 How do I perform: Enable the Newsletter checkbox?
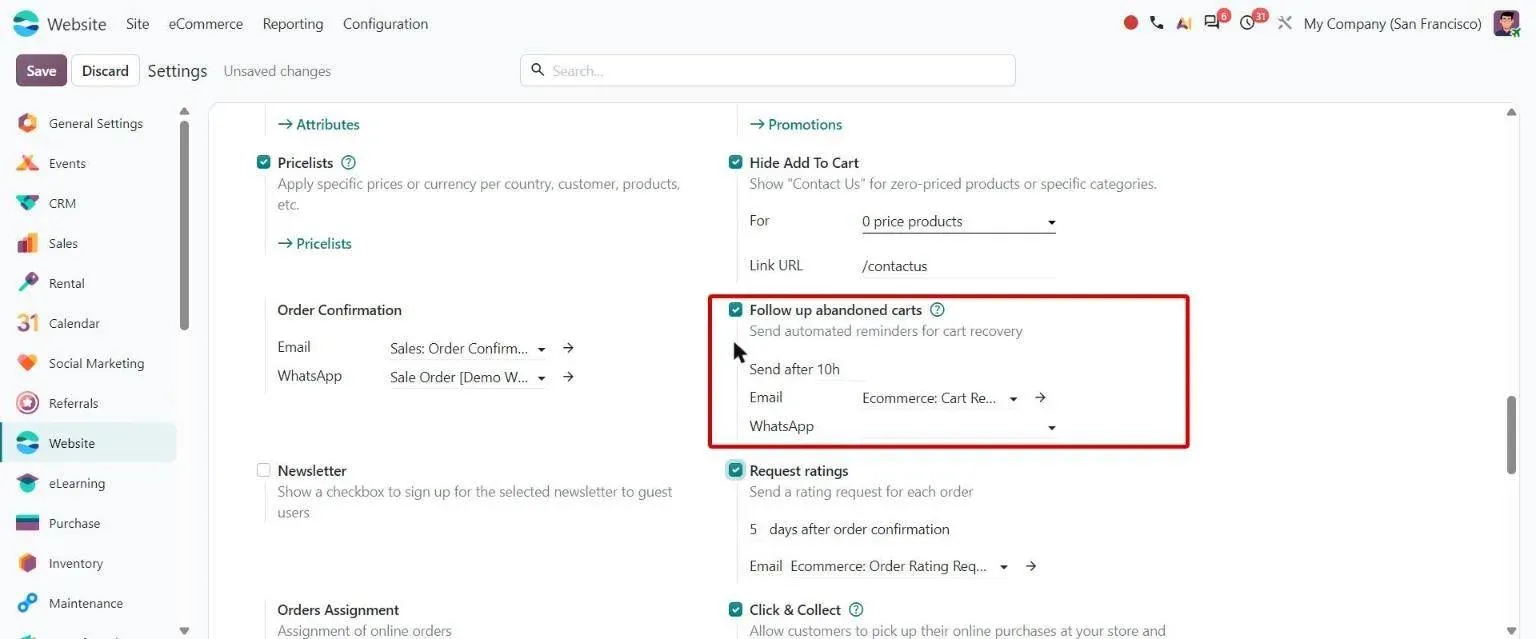point(263,470)
